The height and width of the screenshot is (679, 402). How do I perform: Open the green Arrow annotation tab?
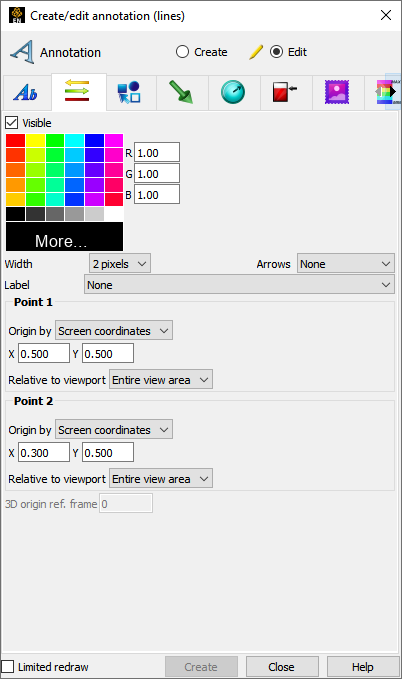pyautogui.click(x=182, y=92)
